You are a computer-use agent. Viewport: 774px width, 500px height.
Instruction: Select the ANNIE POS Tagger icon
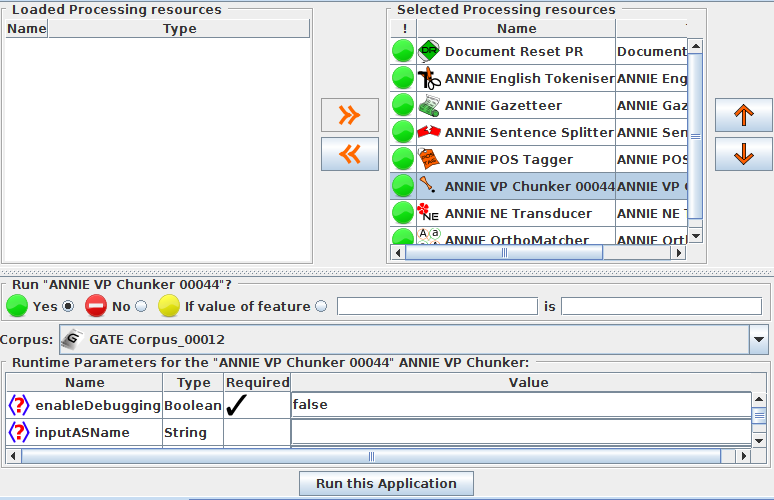coord(429,159)
